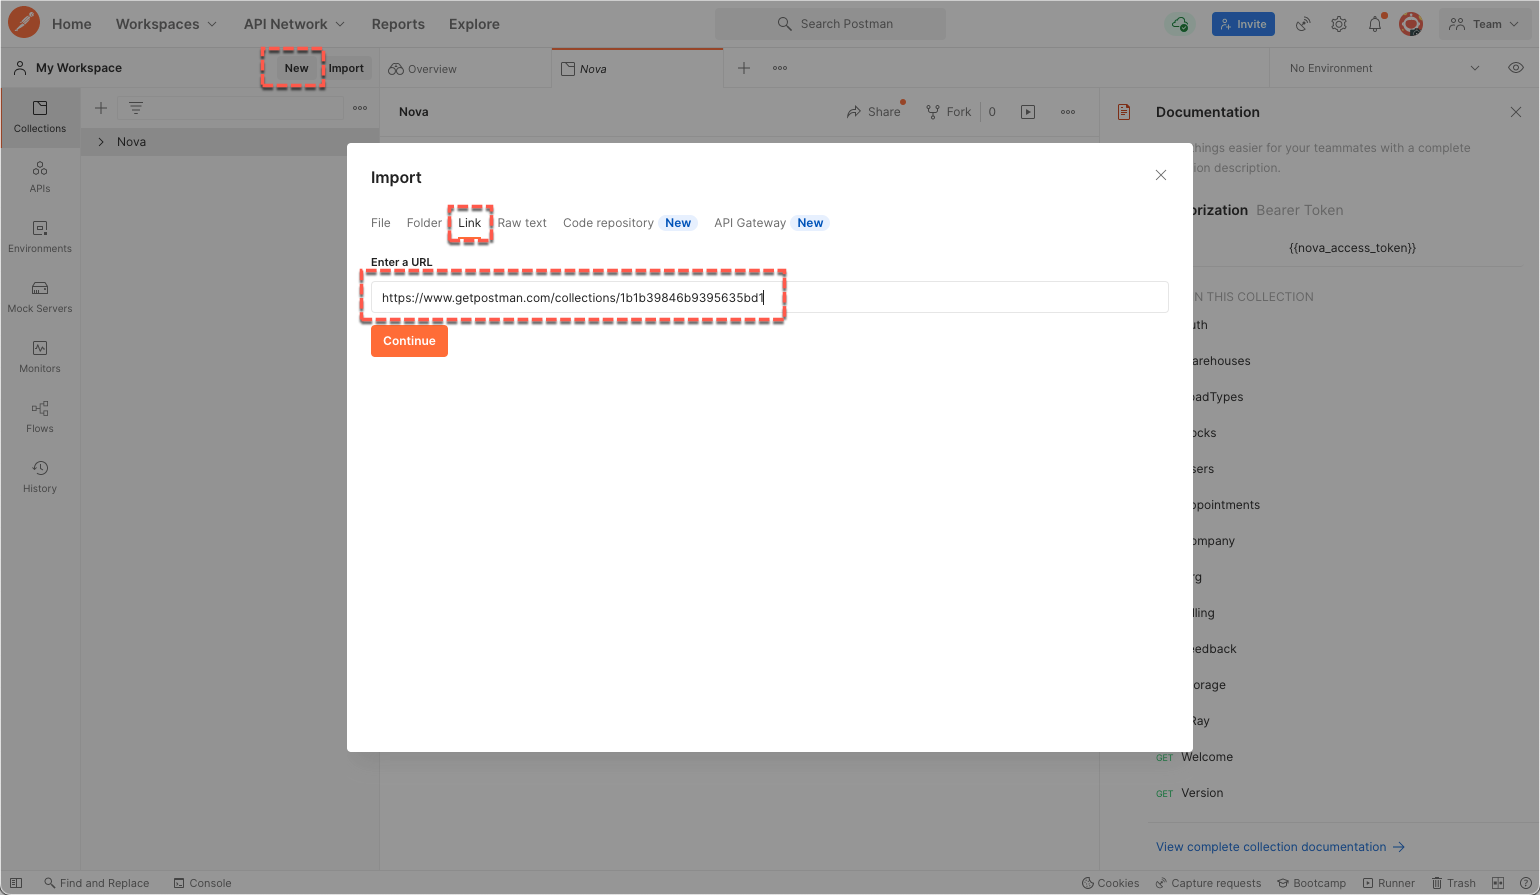1540x895 pixels.
Task: Open the Collections sidebar panel
Action: (x=40, y=117)
